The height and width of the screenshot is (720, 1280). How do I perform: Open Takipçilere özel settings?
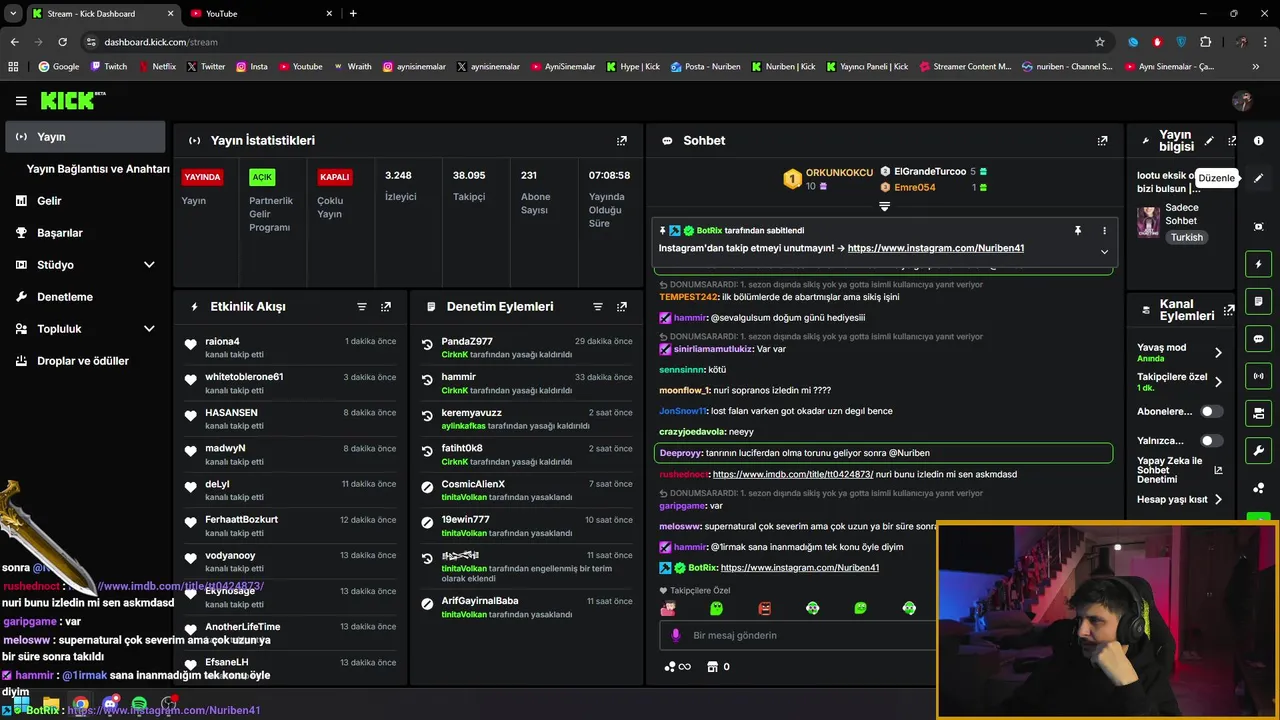coord(1180,381)
